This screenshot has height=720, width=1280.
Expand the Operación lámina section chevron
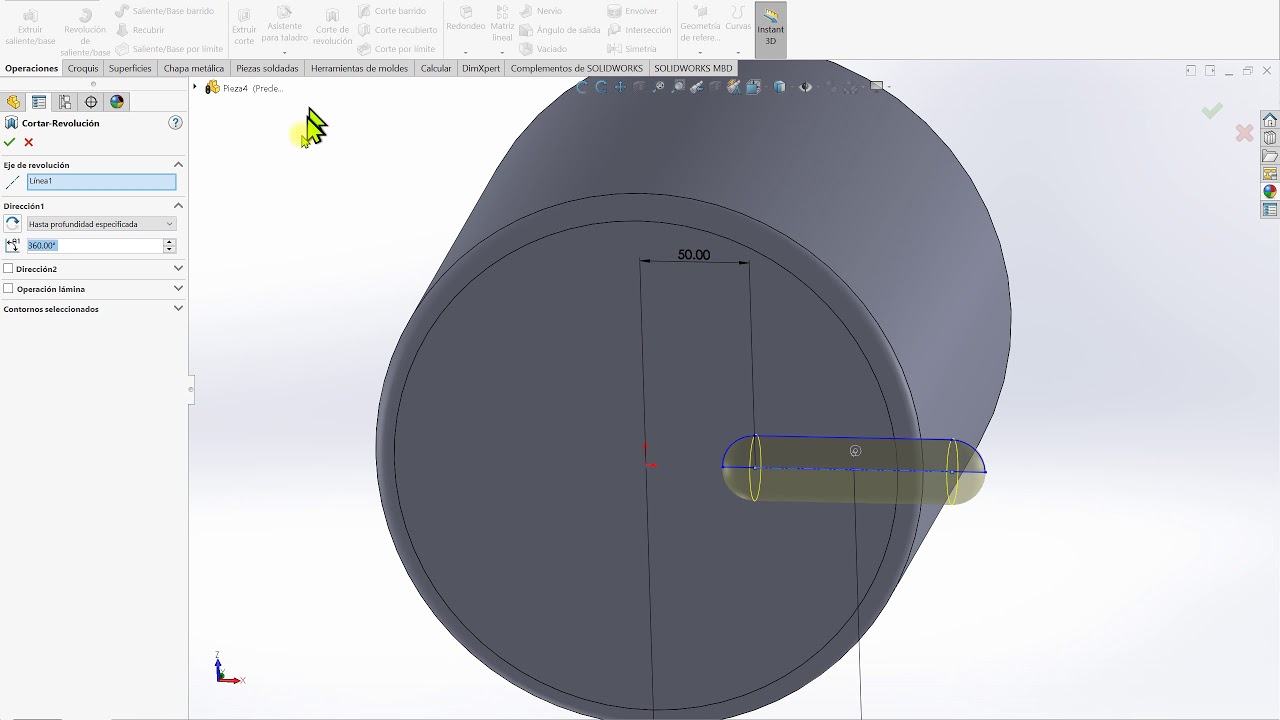click(178, 289)
